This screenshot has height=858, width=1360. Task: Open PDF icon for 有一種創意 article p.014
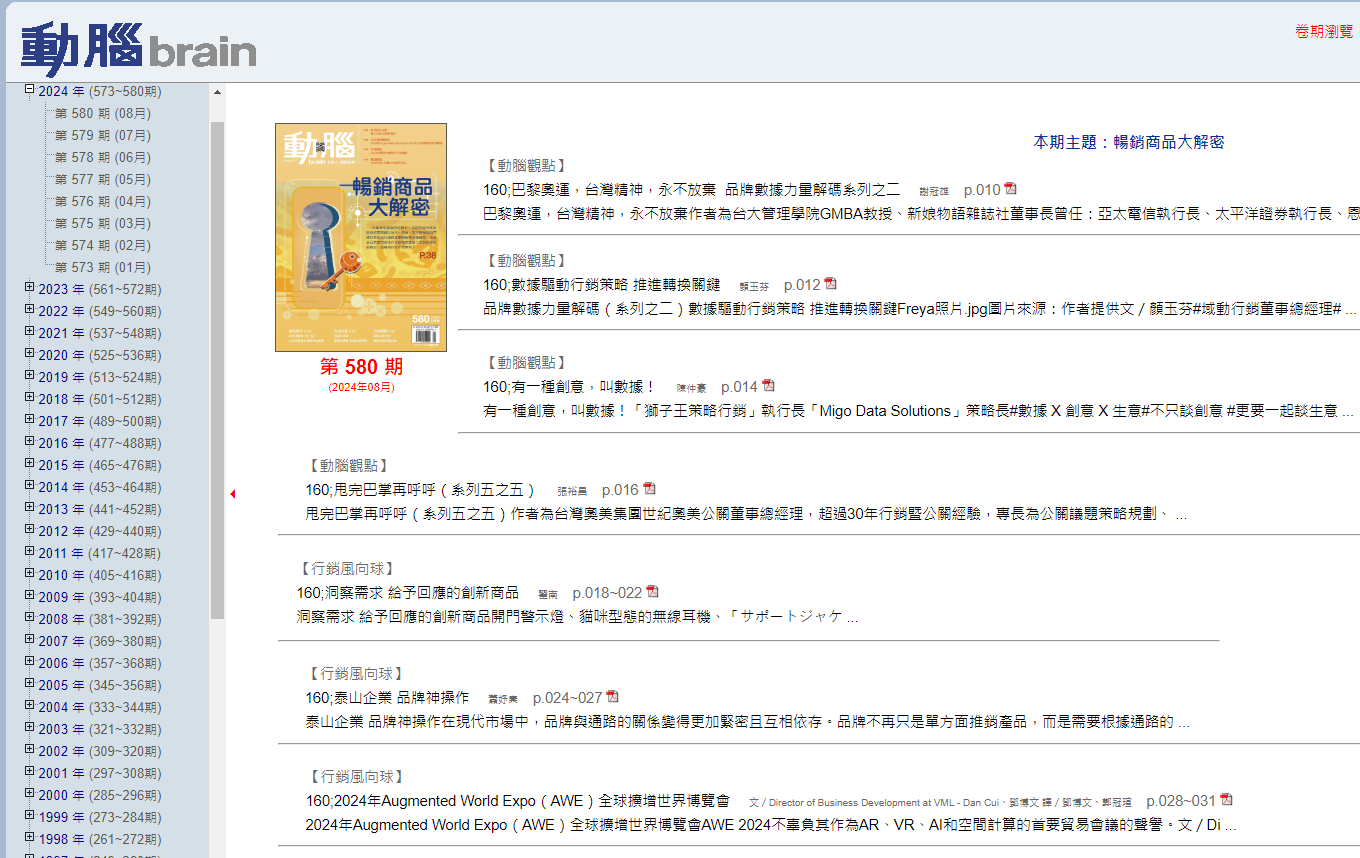pyautogui.click(x=768, y=386)
